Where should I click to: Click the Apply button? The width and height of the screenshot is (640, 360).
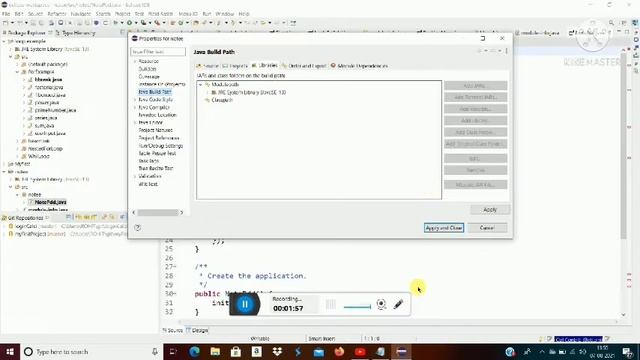[x=490, y=210]
